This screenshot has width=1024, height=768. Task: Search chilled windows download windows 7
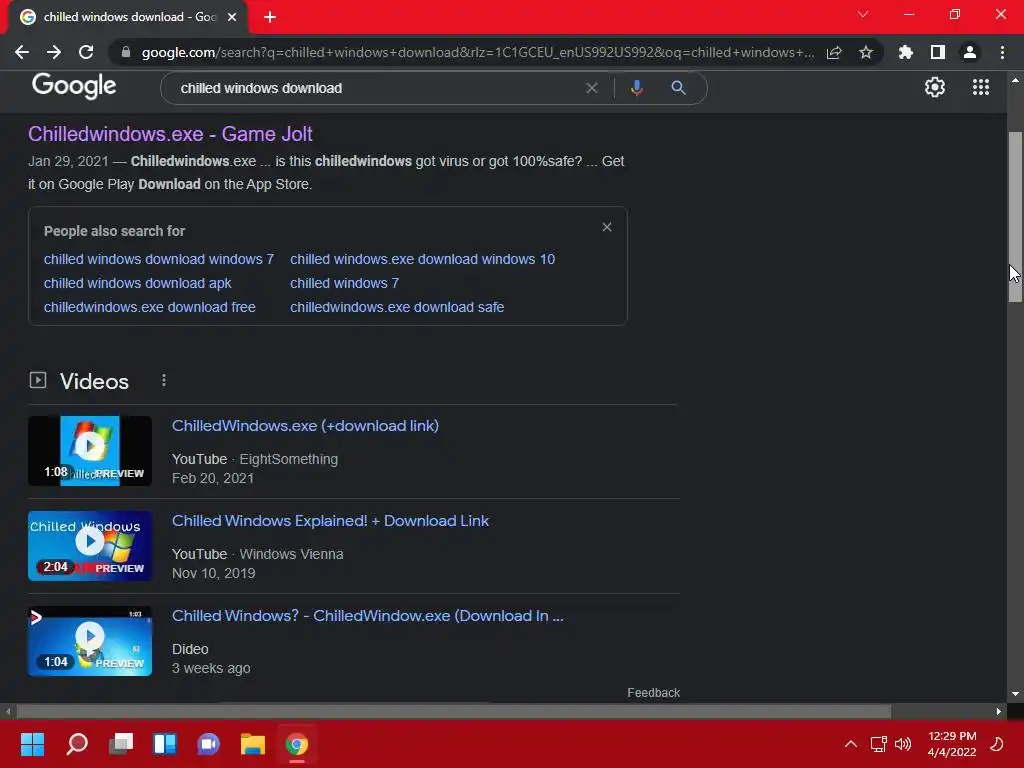(x=159, y=259)
